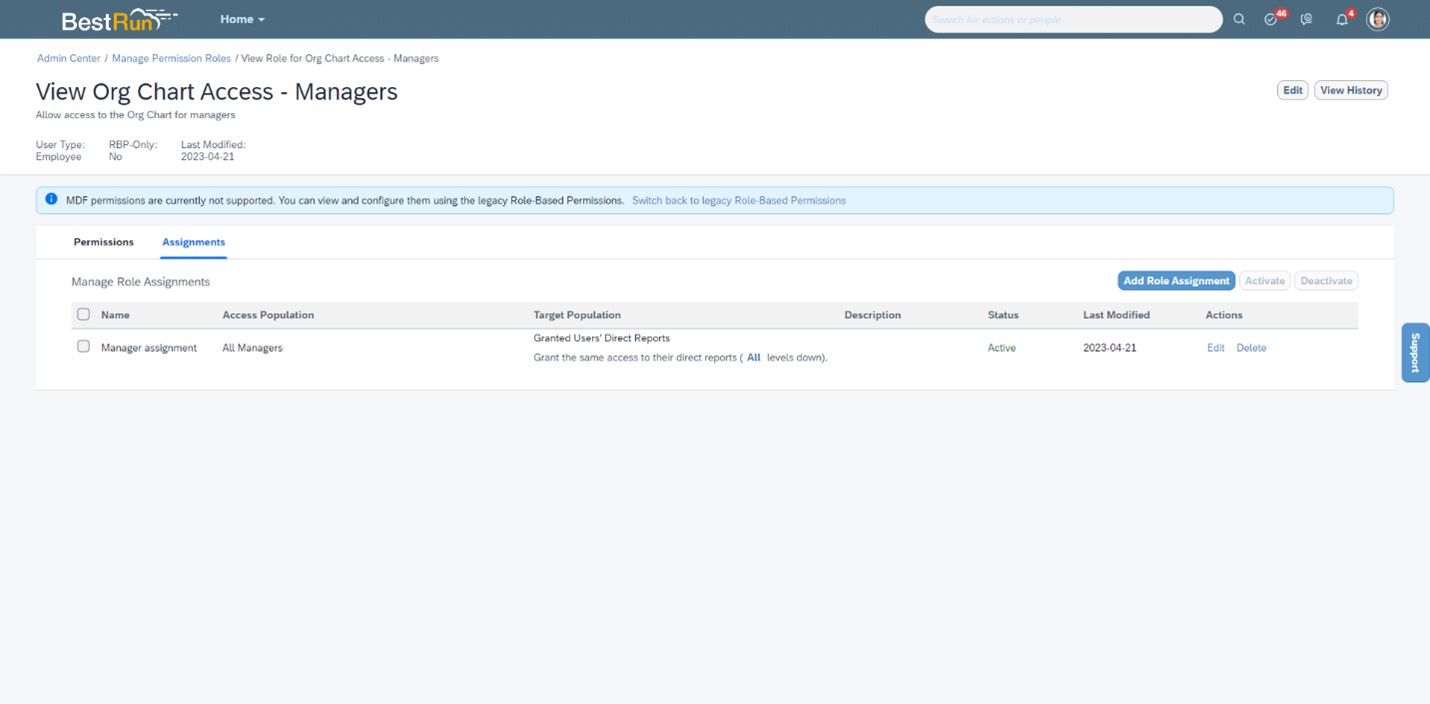This screenshot has width=1430, height=704.
Task: Delete the Manager assignment row
Action: tap(1251, 348)
